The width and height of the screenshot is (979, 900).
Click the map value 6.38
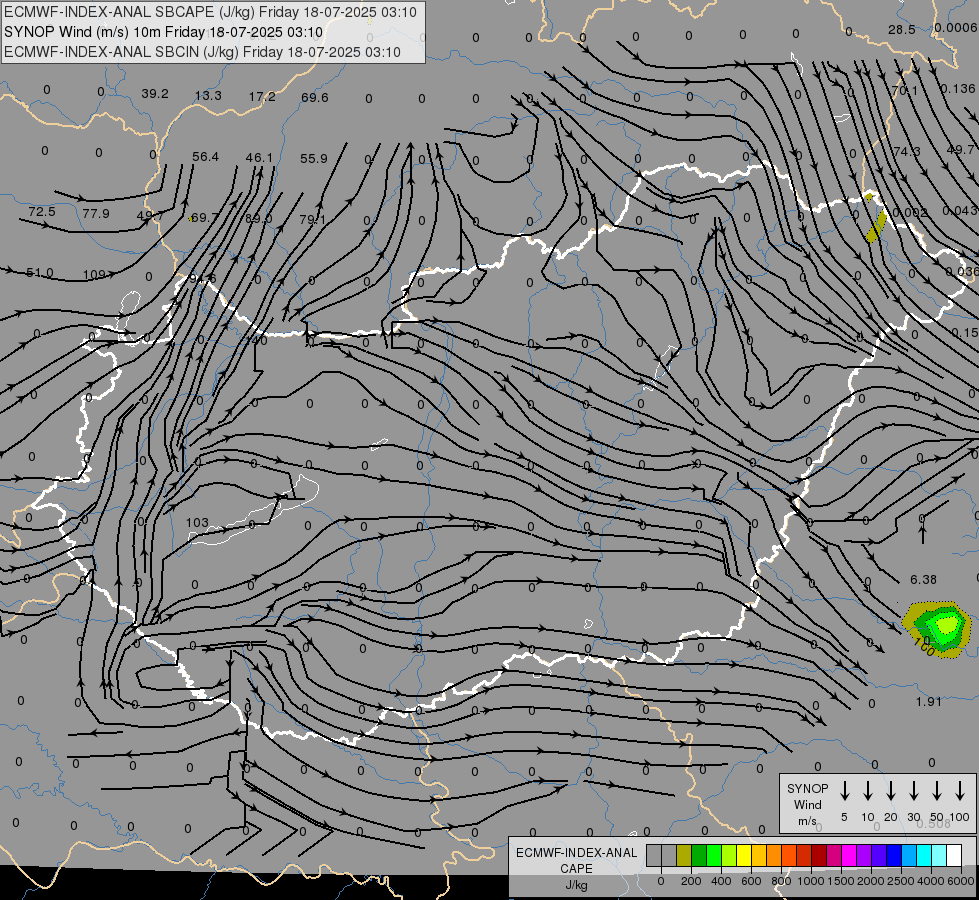pos(923,580)
